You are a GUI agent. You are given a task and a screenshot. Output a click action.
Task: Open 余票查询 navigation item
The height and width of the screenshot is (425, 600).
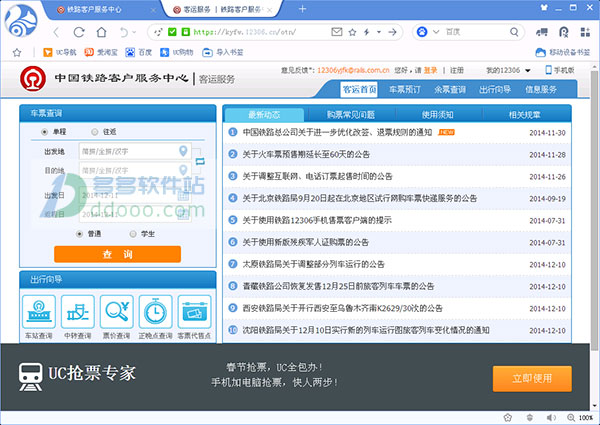tap(450, 90)
